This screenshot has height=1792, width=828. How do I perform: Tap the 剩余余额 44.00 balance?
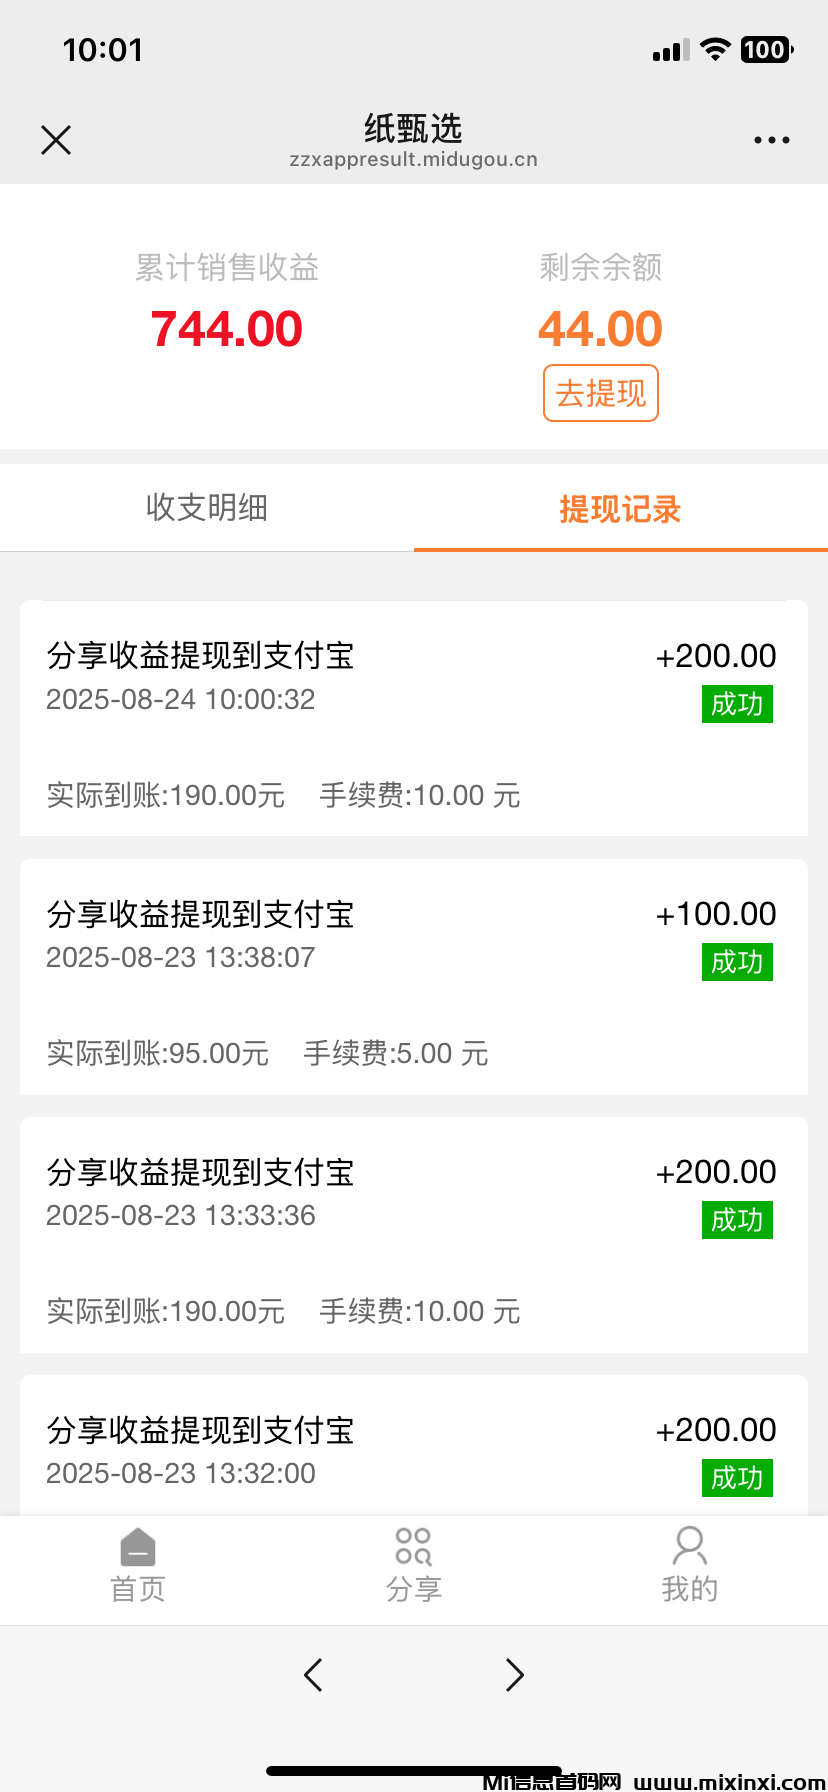tap(600, 329)
